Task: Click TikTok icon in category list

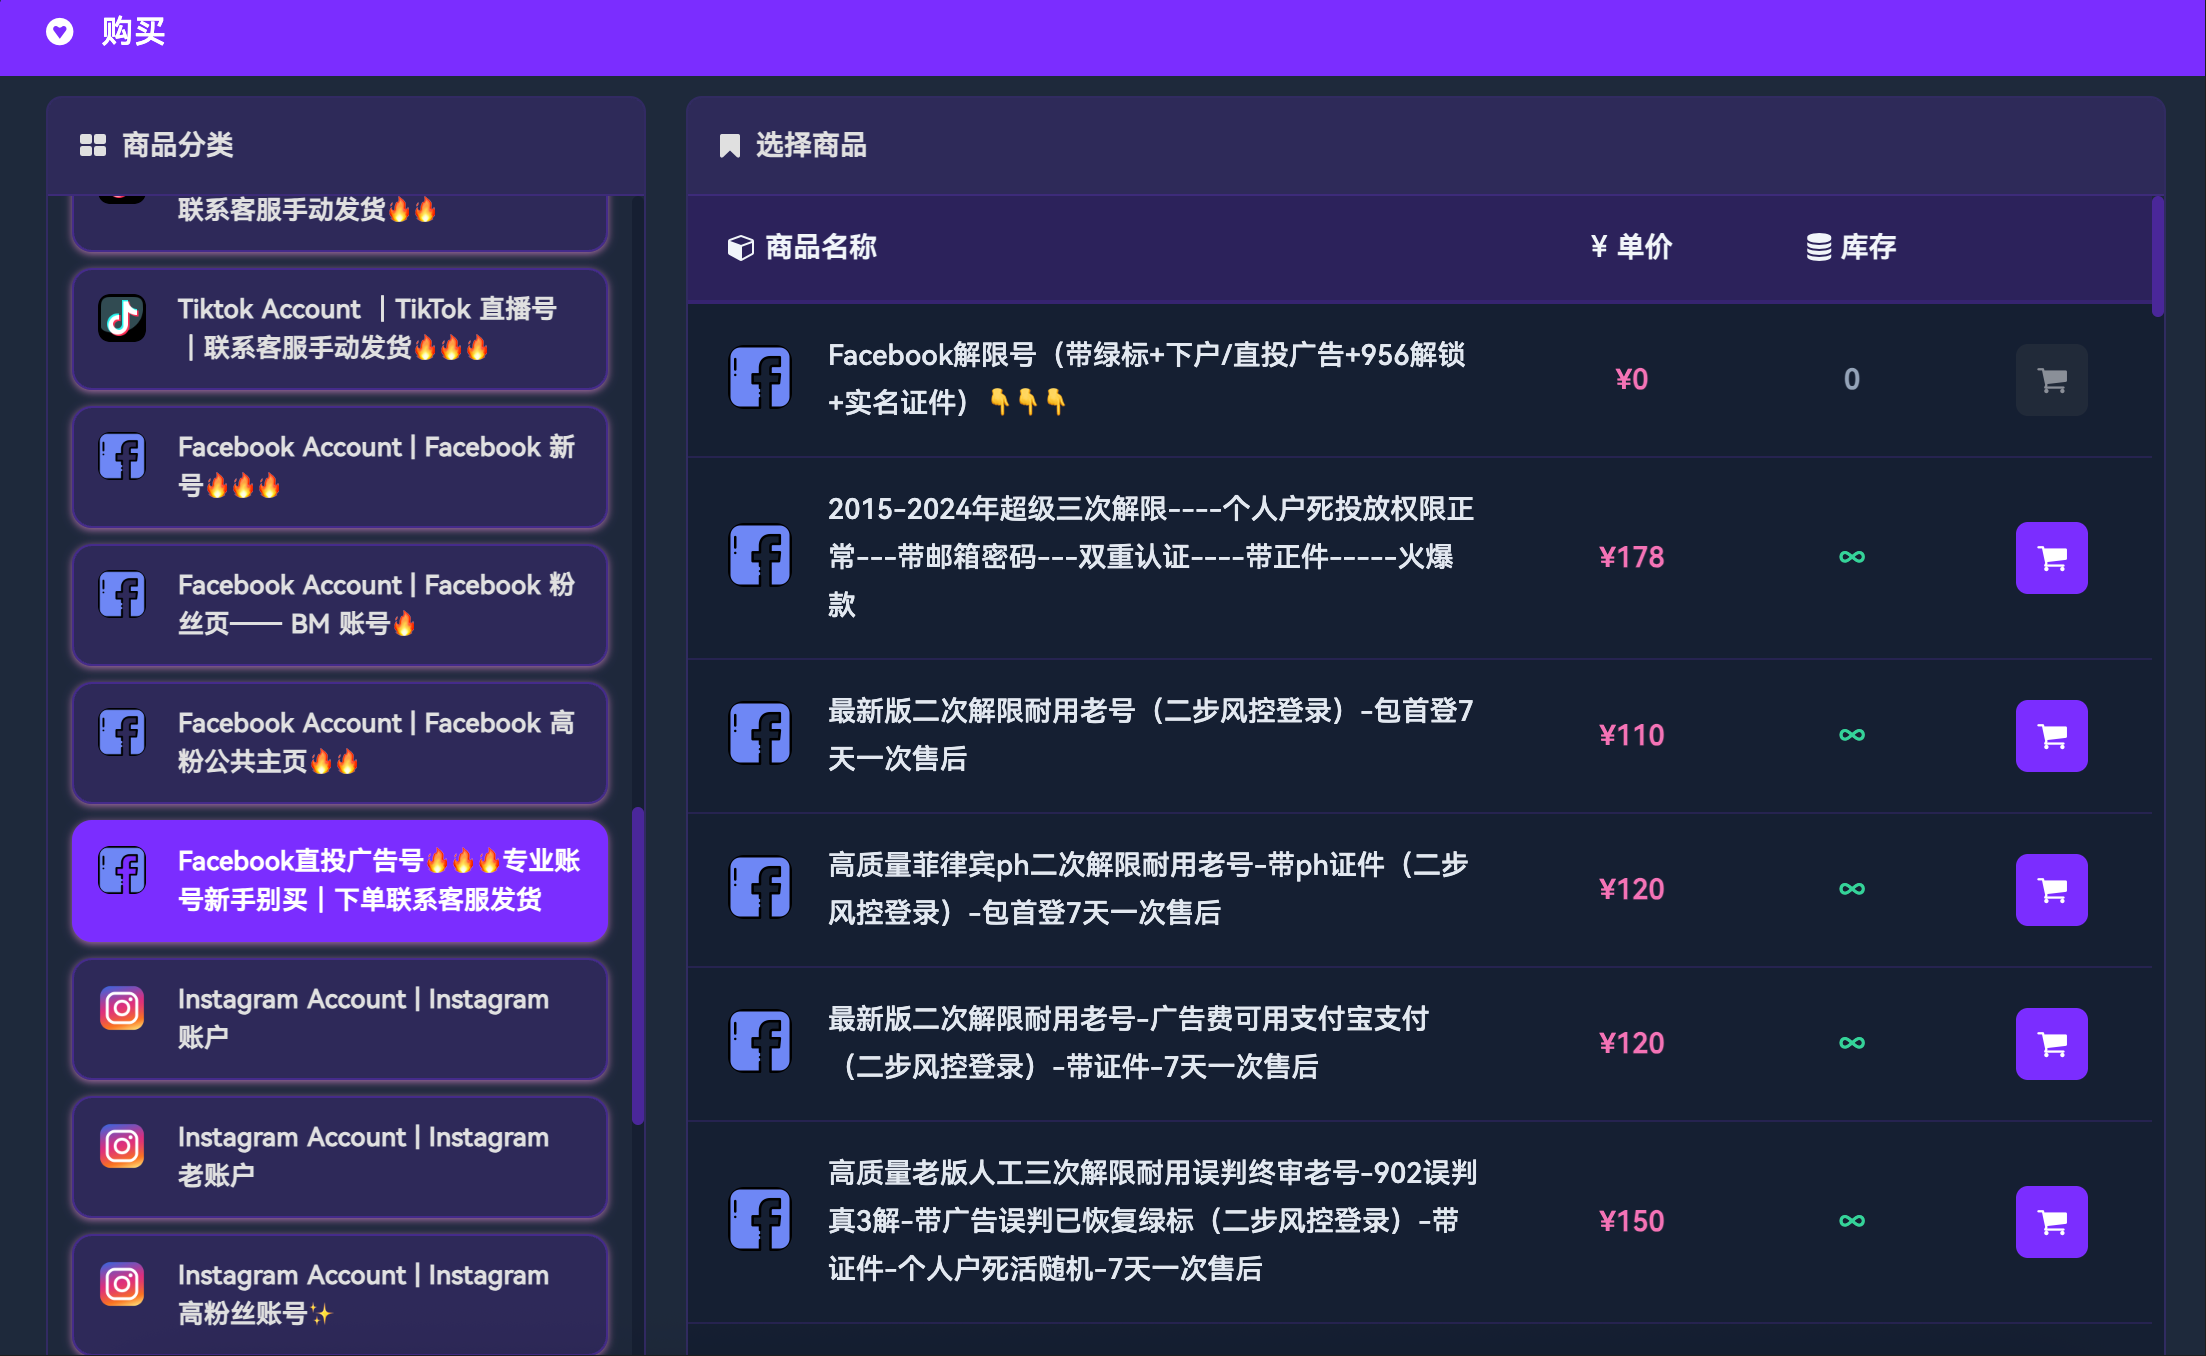Action: (122, 318)
